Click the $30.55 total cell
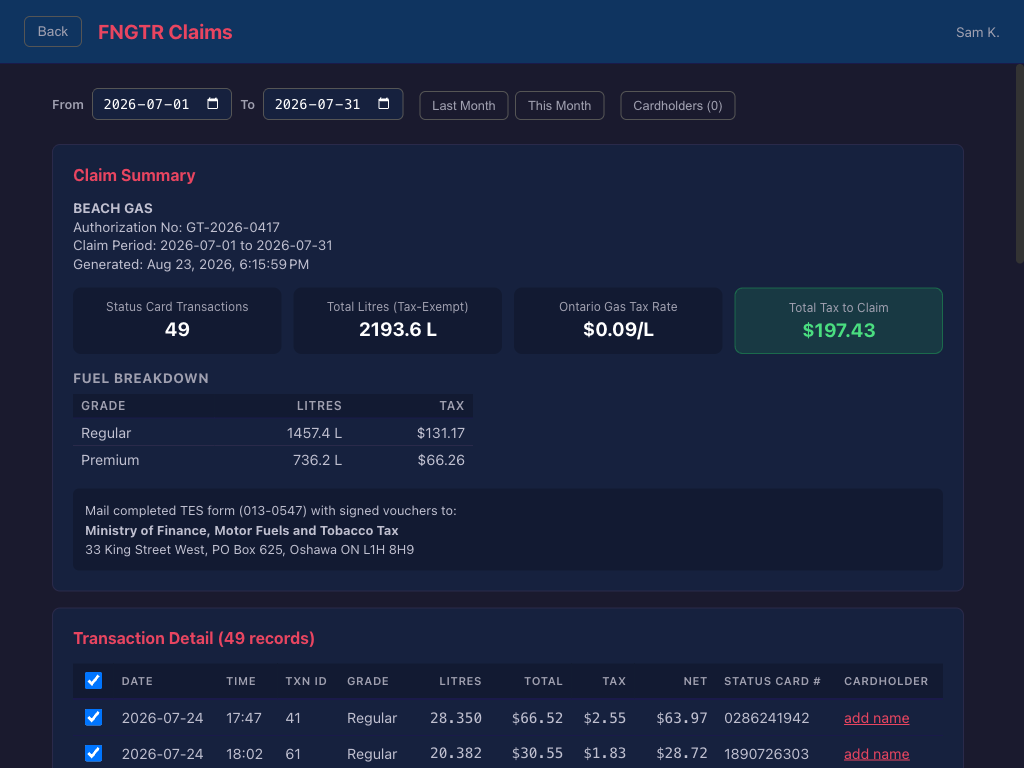The width and height of the screenshot is (1024, 768). [537, 754]
